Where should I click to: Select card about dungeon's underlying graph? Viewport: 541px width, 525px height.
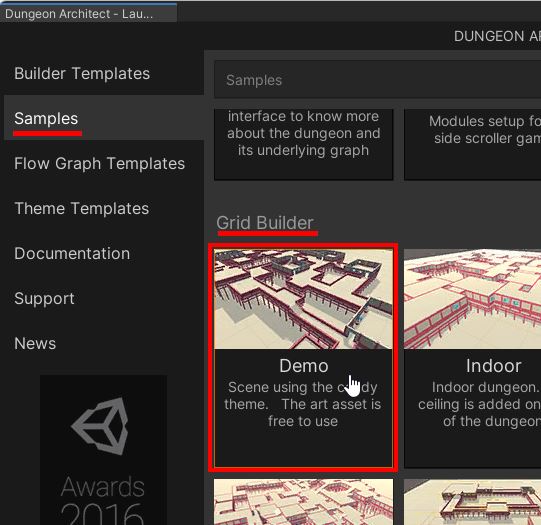point(303,144)
